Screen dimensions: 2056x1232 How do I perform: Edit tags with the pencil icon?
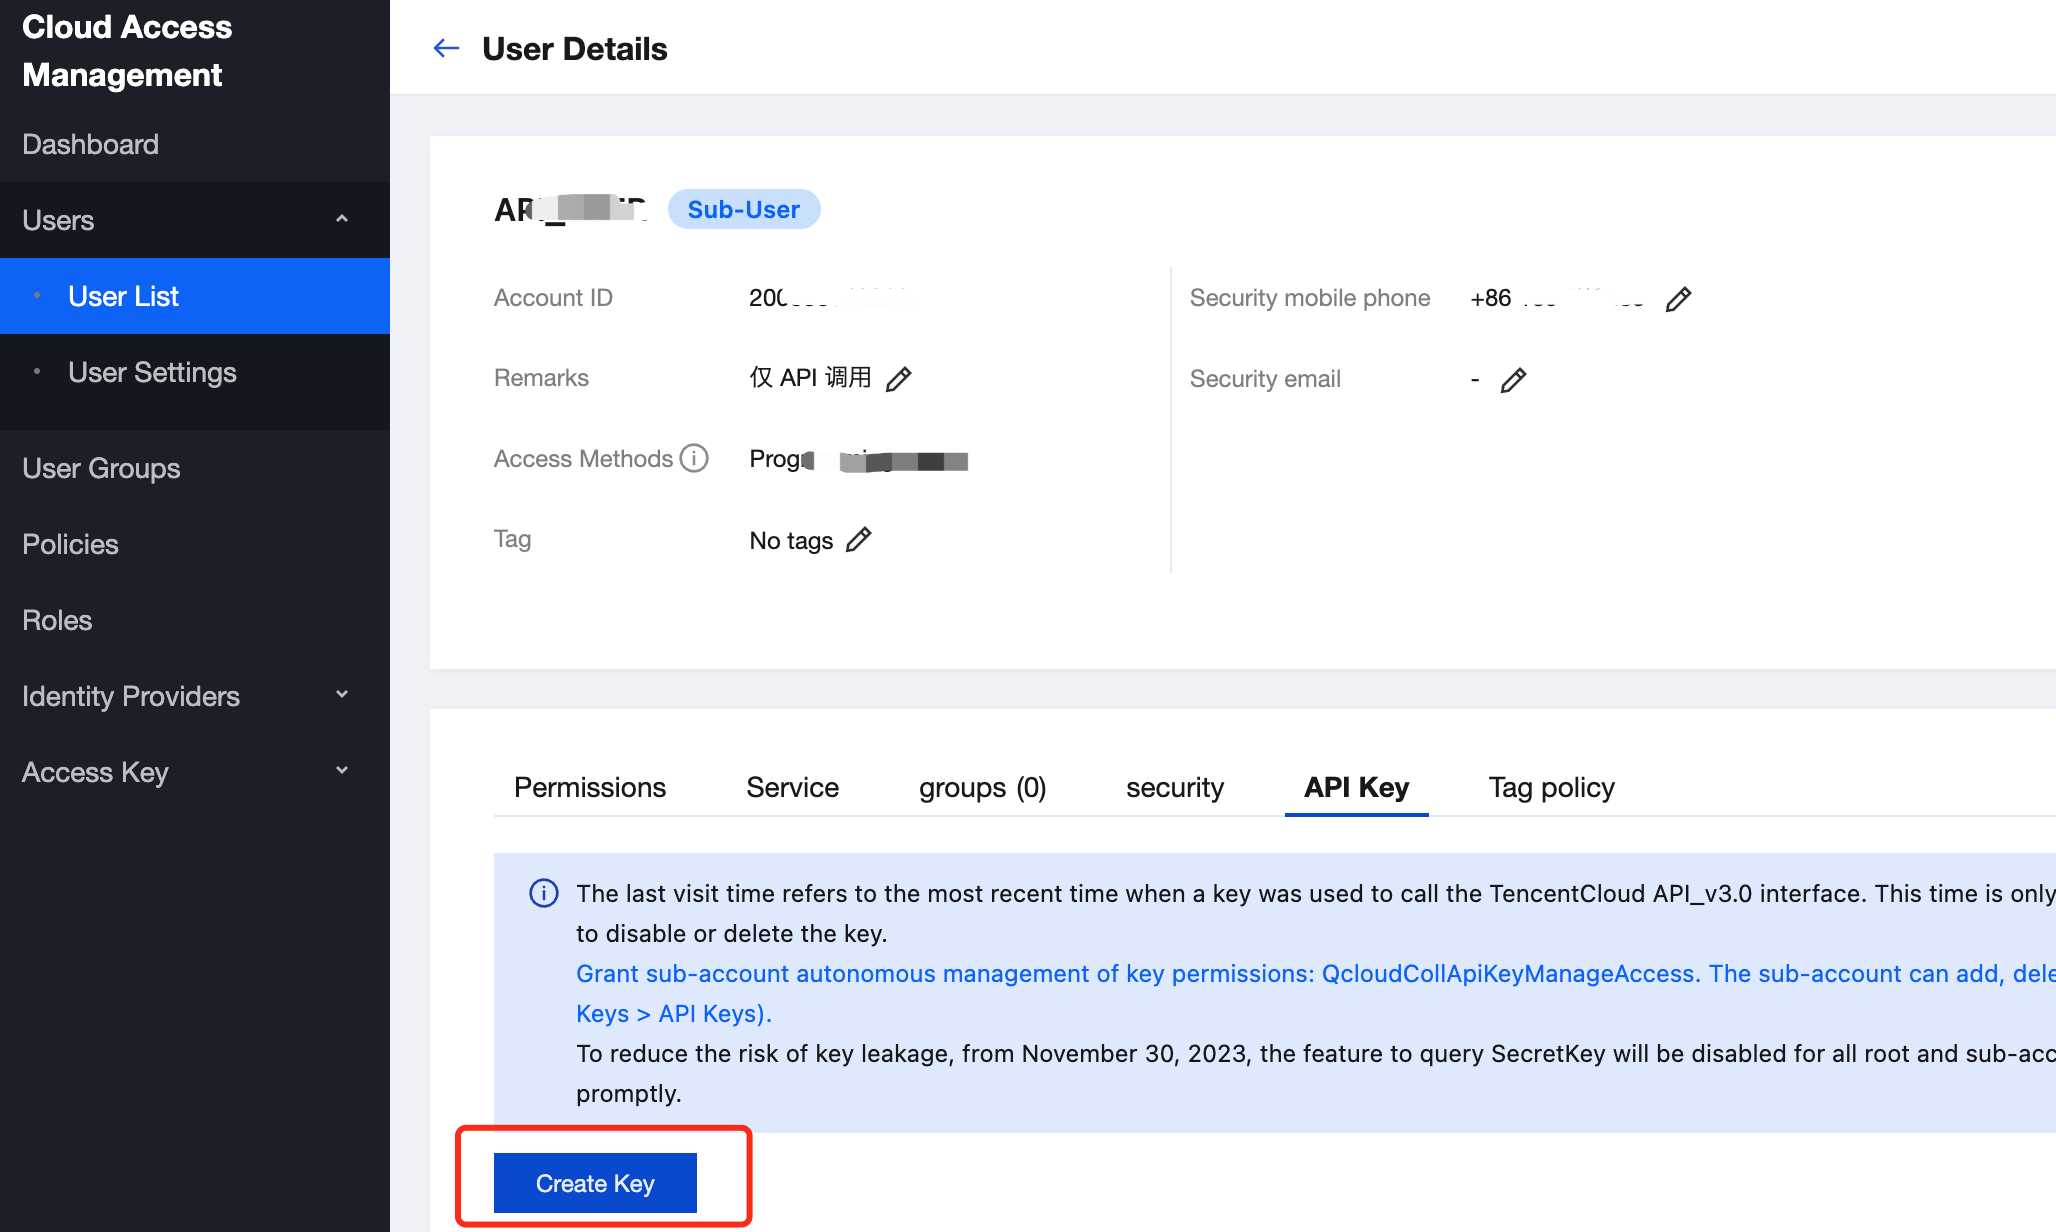coord(858,540)
